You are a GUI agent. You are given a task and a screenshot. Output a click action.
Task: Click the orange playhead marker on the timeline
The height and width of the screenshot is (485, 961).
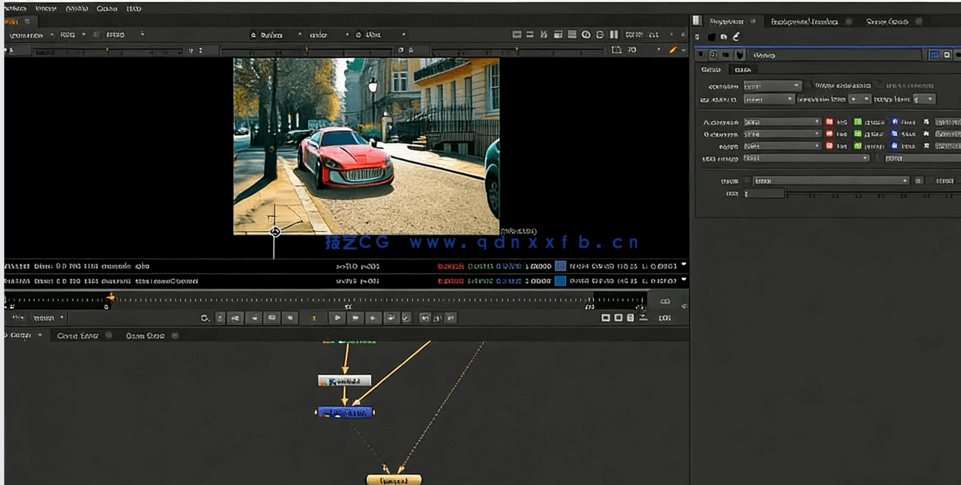(110, 298)
